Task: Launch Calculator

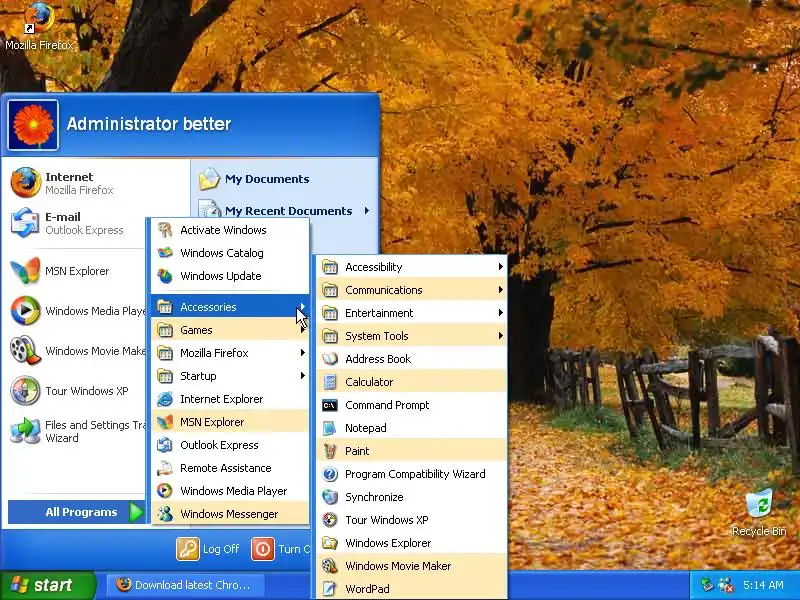Action: [412, 382]
